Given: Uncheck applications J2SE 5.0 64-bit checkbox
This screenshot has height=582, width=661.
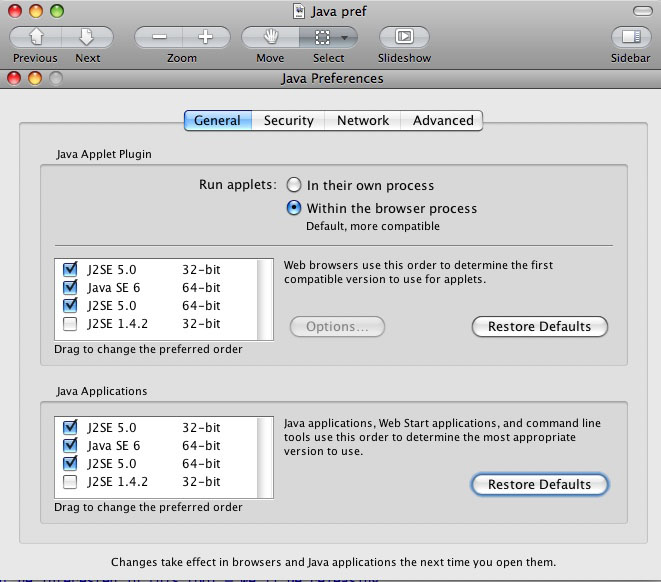Looking at the screenshot, I should [x=70, y=463].
